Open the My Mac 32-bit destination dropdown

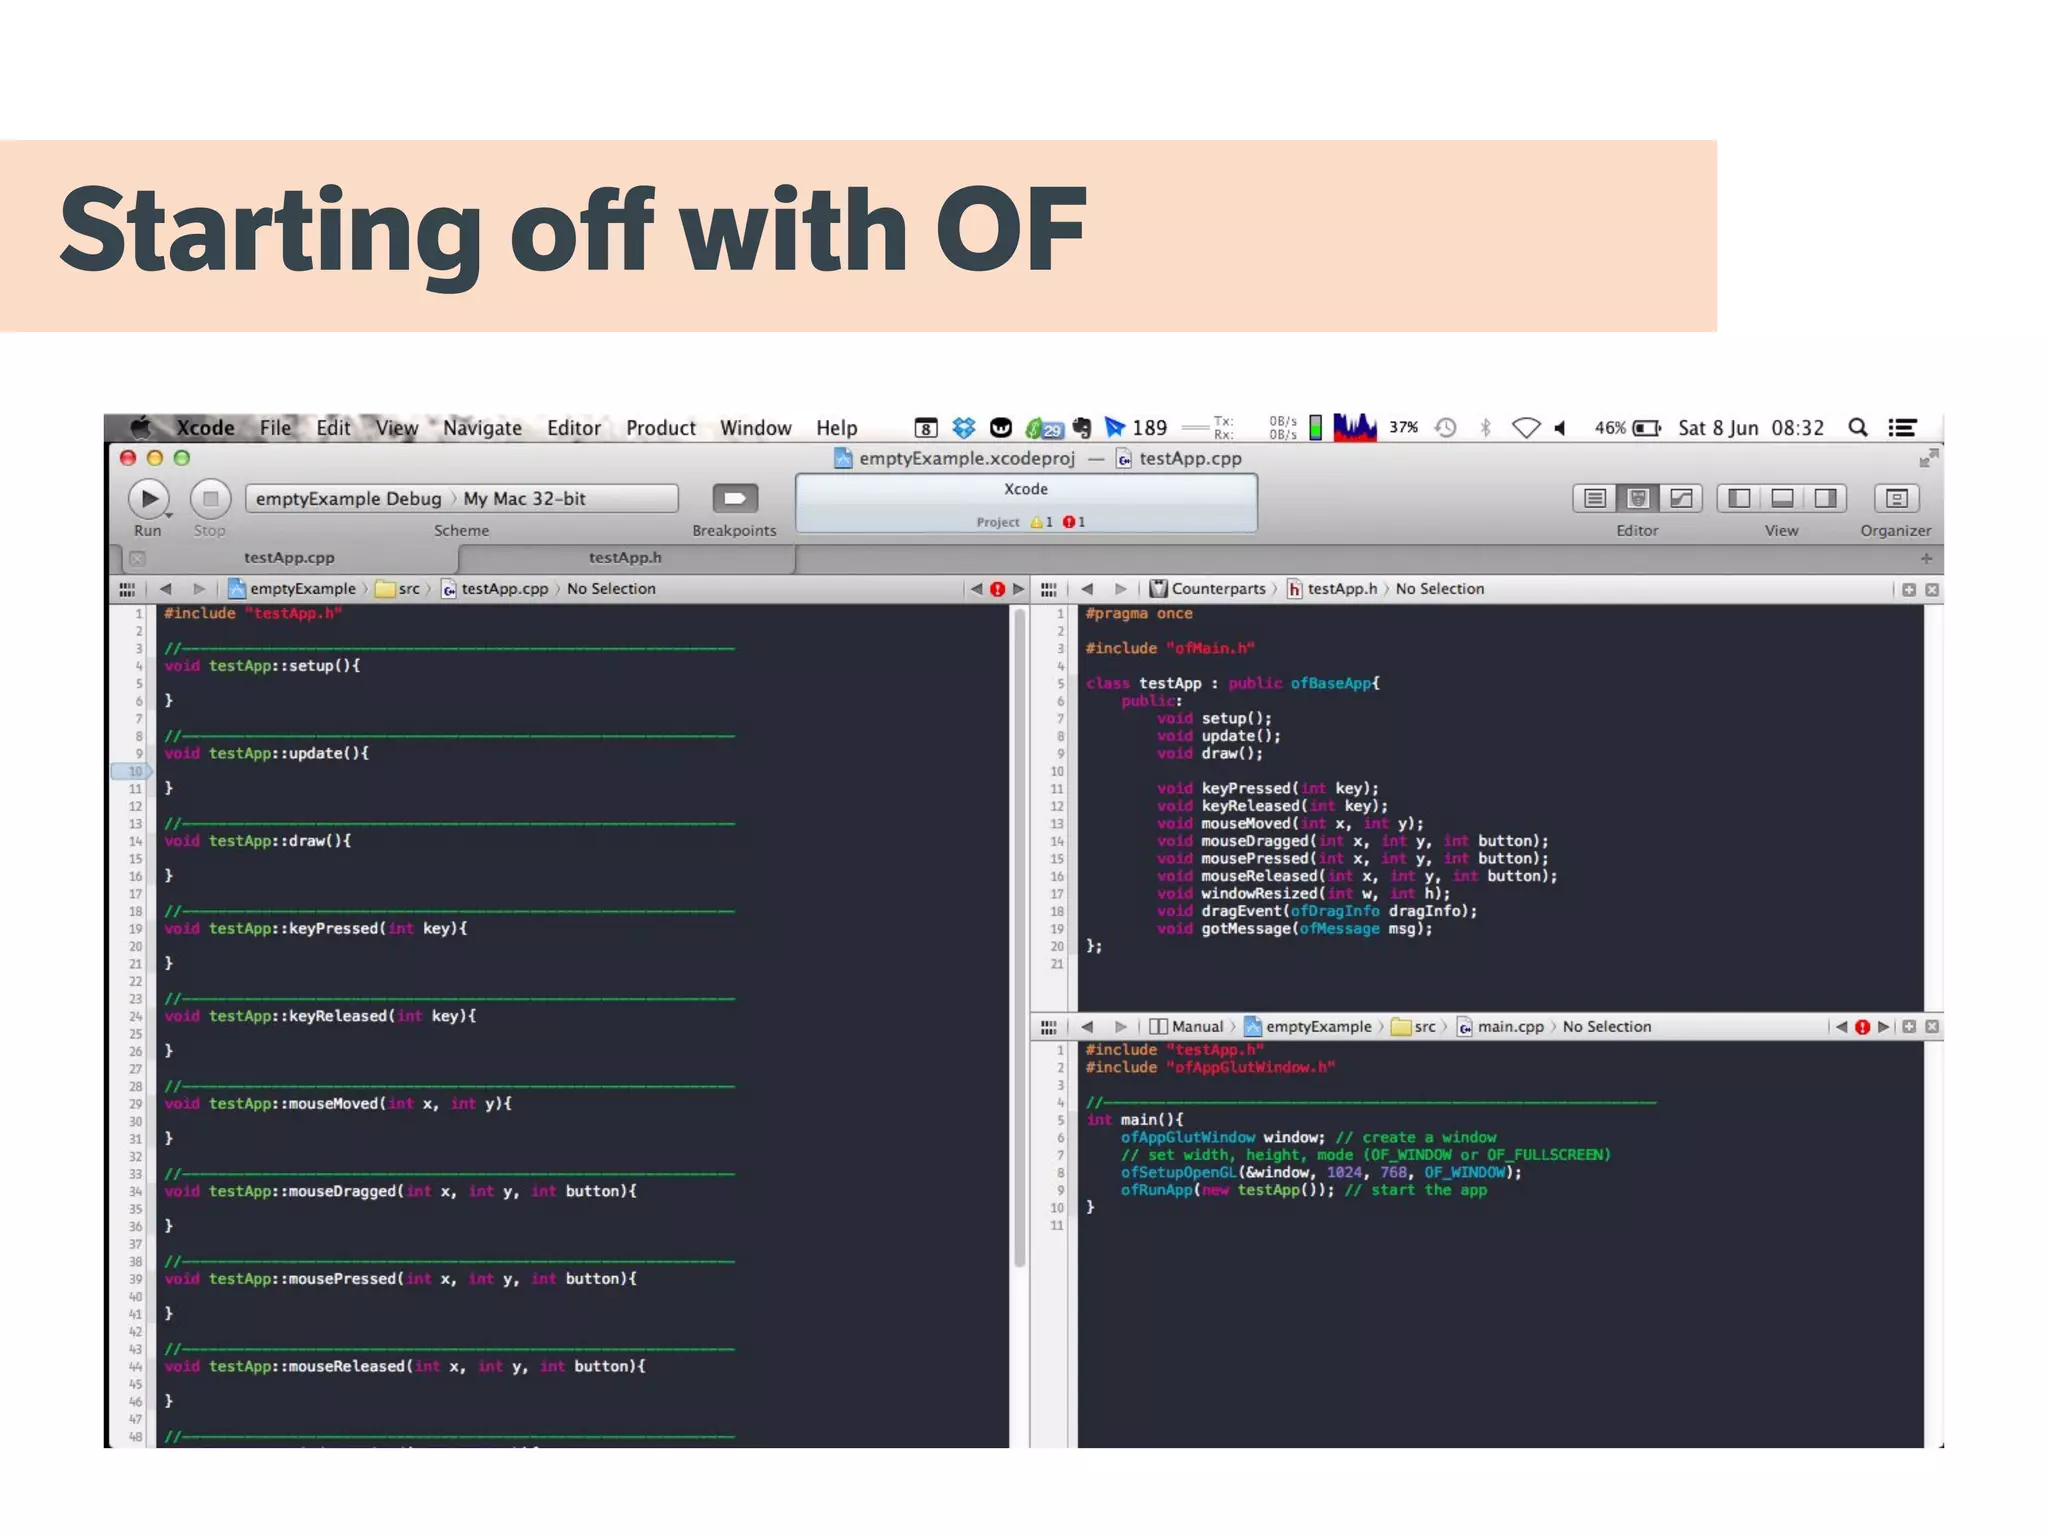[x=525, y=498]
